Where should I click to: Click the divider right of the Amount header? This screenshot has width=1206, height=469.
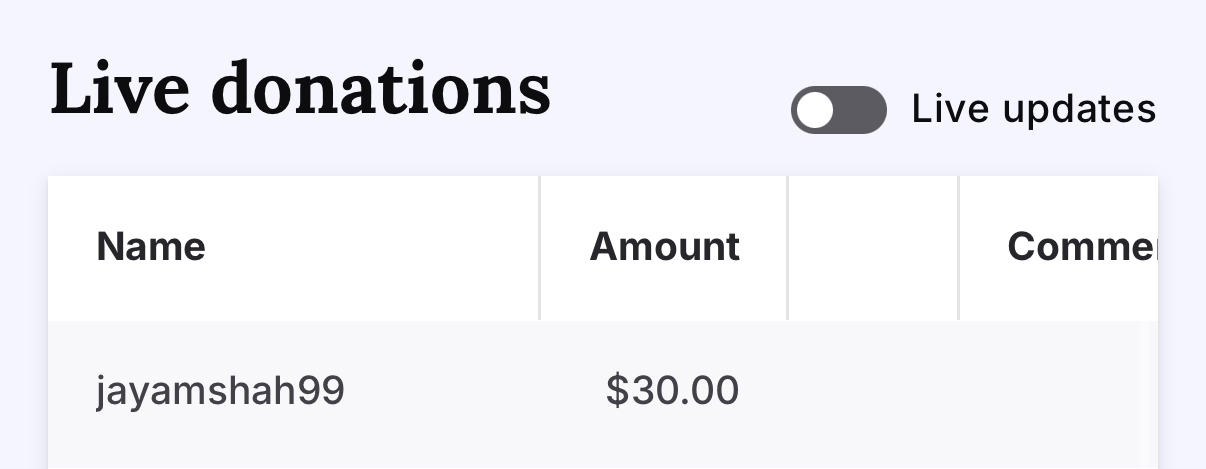(788, 248)
